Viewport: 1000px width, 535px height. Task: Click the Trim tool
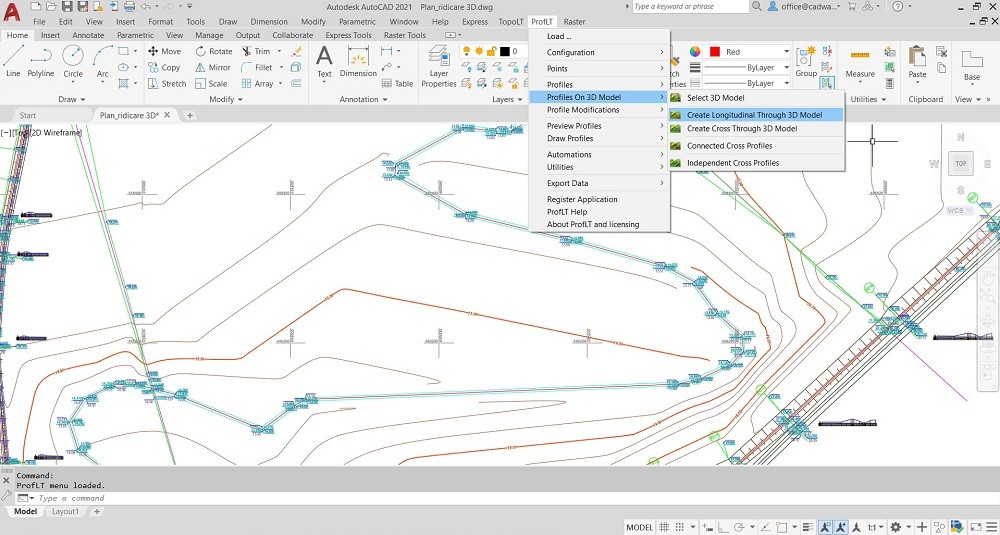click(x=256, y=51)
